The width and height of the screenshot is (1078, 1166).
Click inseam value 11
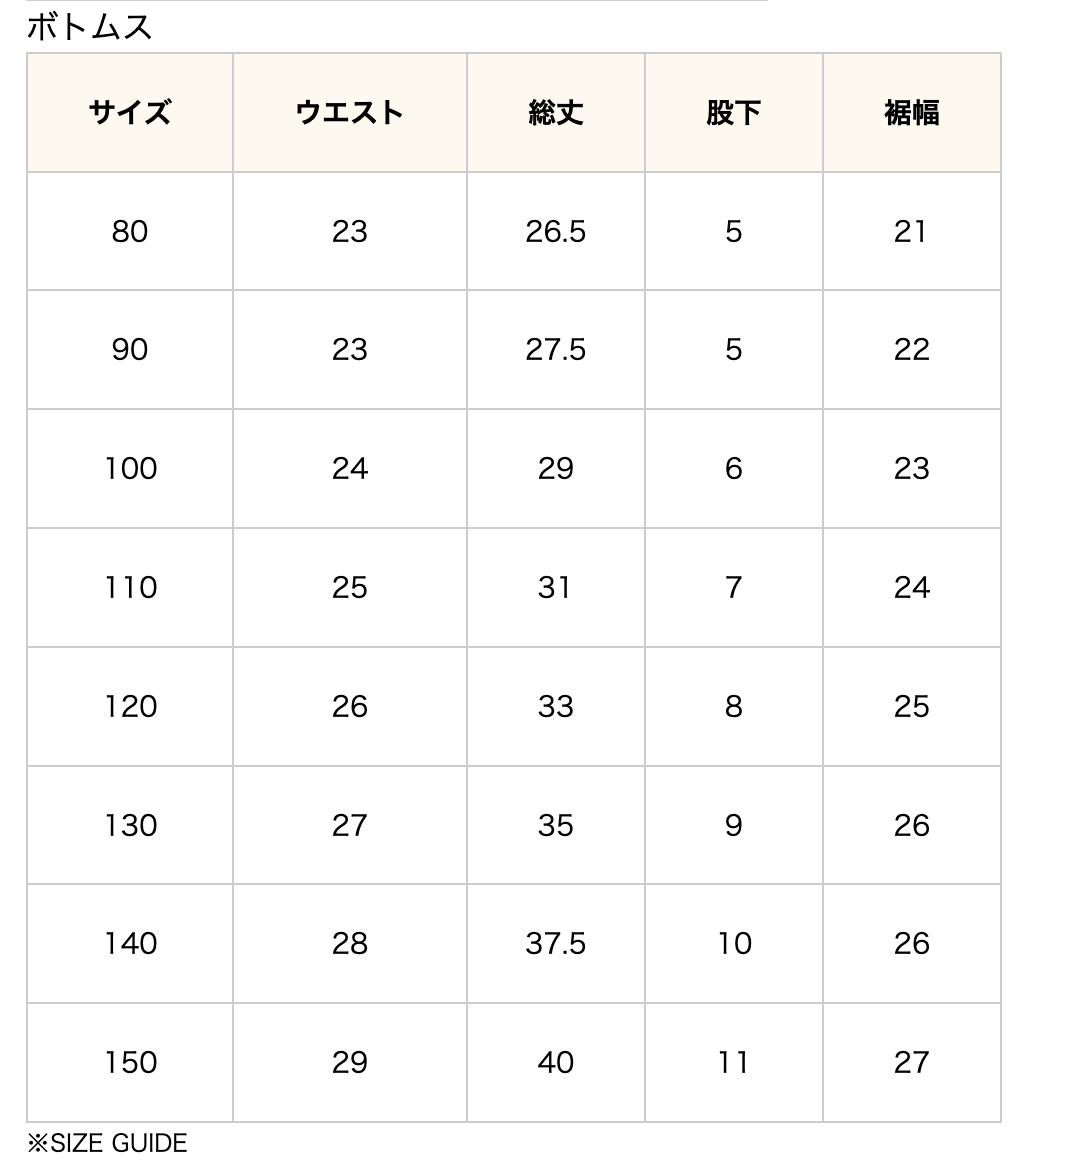[x=733, y=1063]
